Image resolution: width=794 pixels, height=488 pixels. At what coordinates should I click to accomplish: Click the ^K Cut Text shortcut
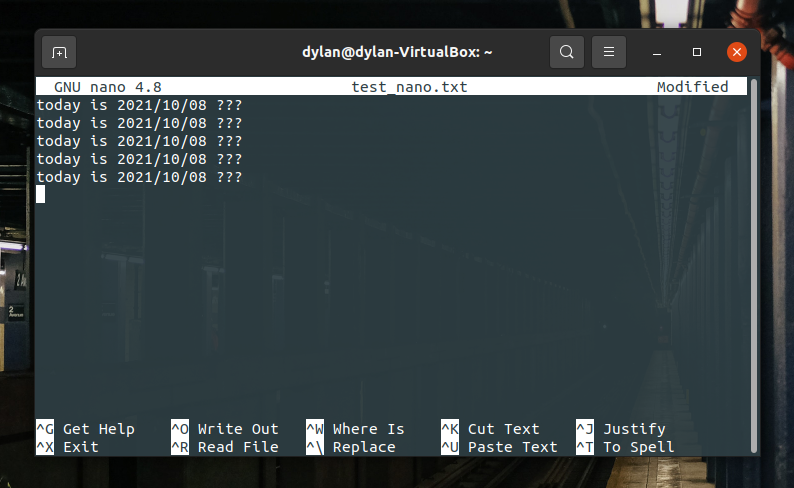pyautogui.click(x=490, y=429)
